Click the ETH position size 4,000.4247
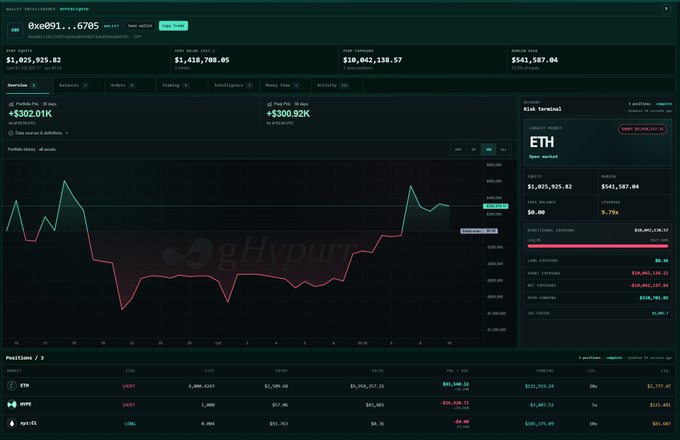Viewport: 680px width, 440px height. (201, 386)
